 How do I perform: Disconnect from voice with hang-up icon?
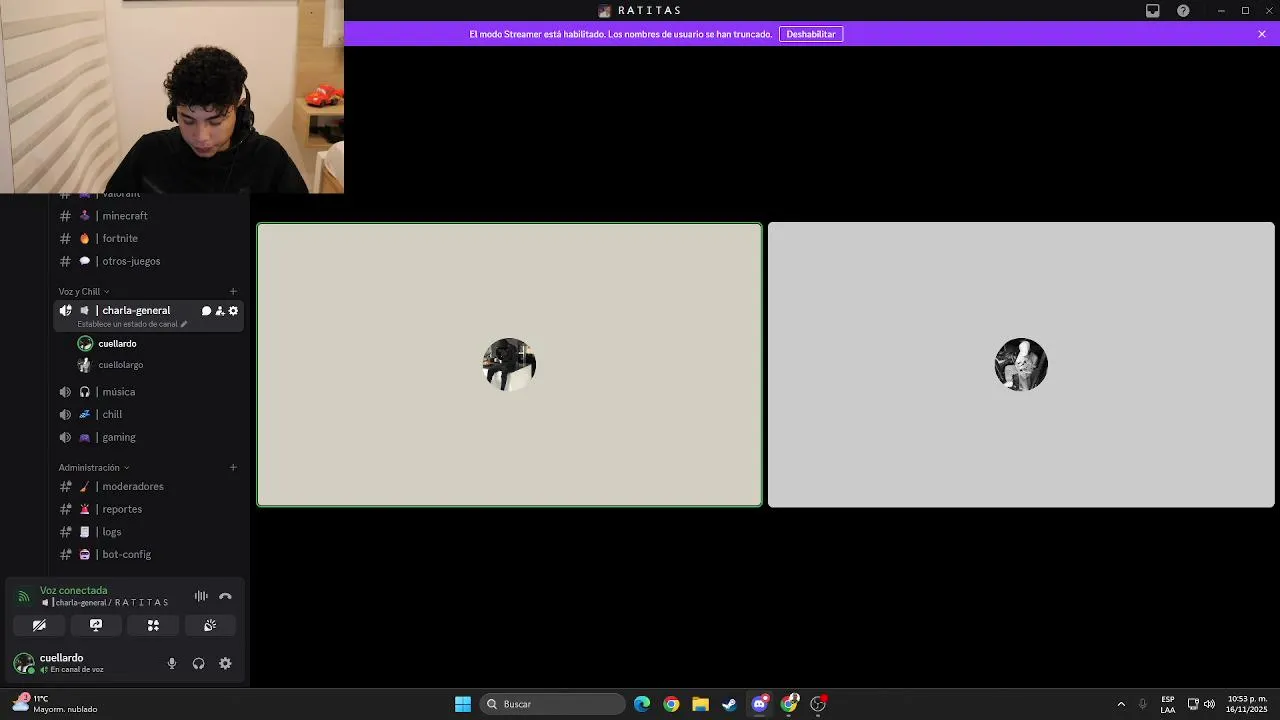(225, 596)
